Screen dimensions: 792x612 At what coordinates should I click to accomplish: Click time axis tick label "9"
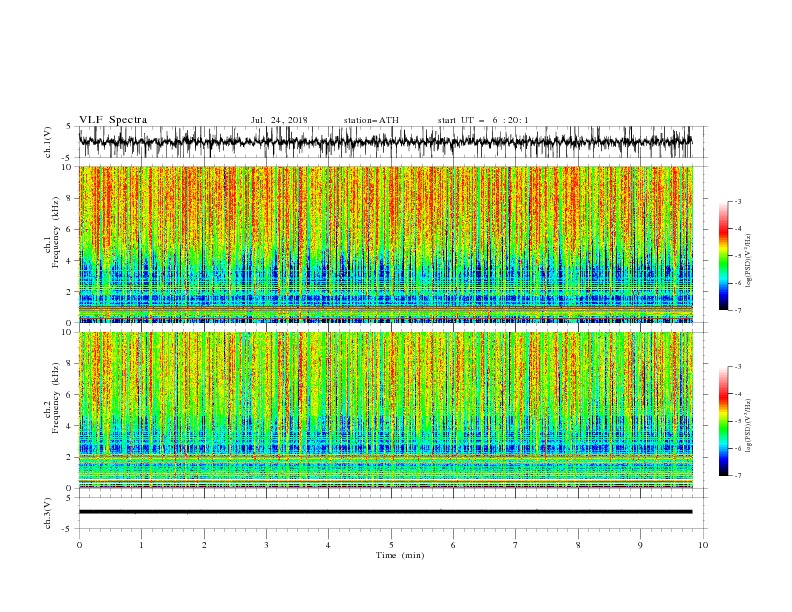click(640, 545)
